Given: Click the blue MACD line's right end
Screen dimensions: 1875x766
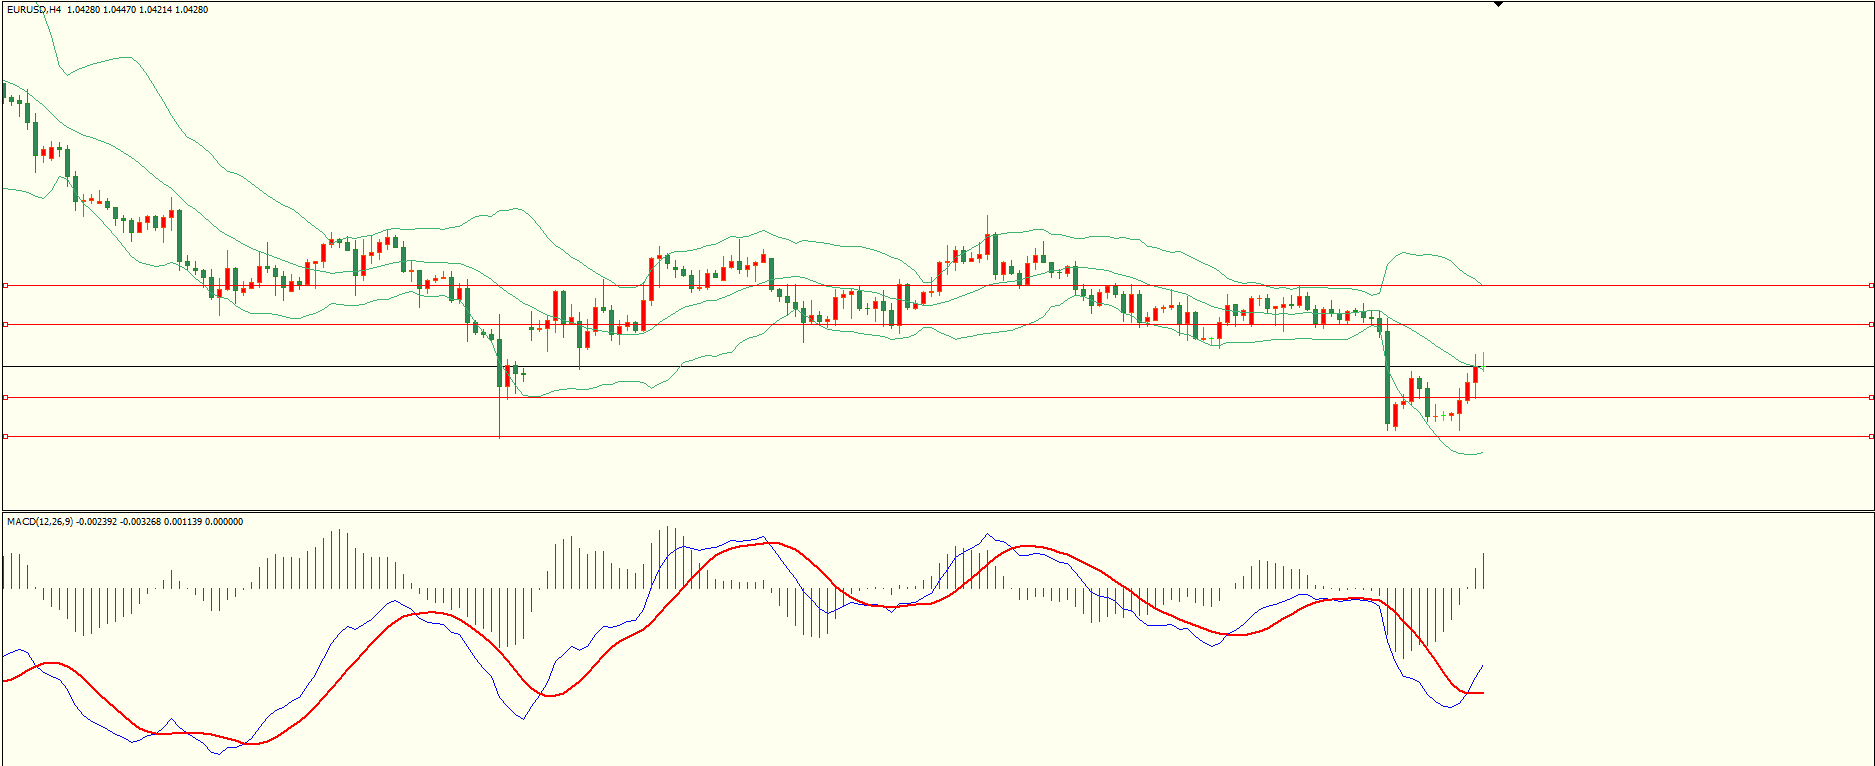Looking at the screenshot, I should coord(1482,666).
